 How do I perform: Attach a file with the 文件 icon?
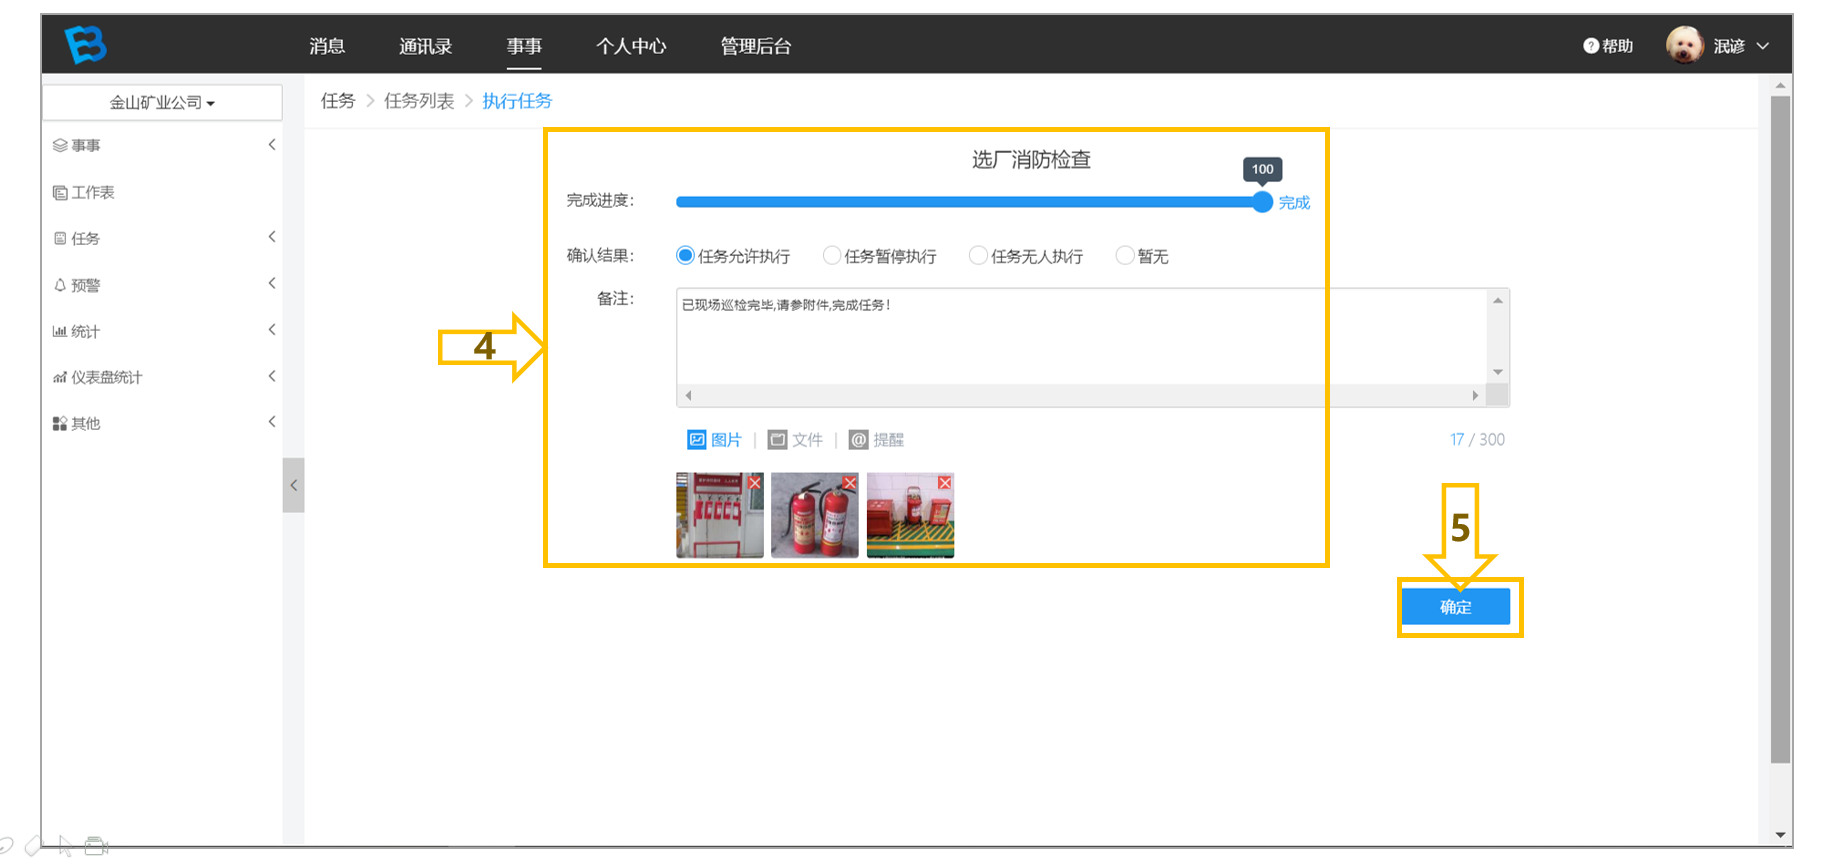(777, 440)
